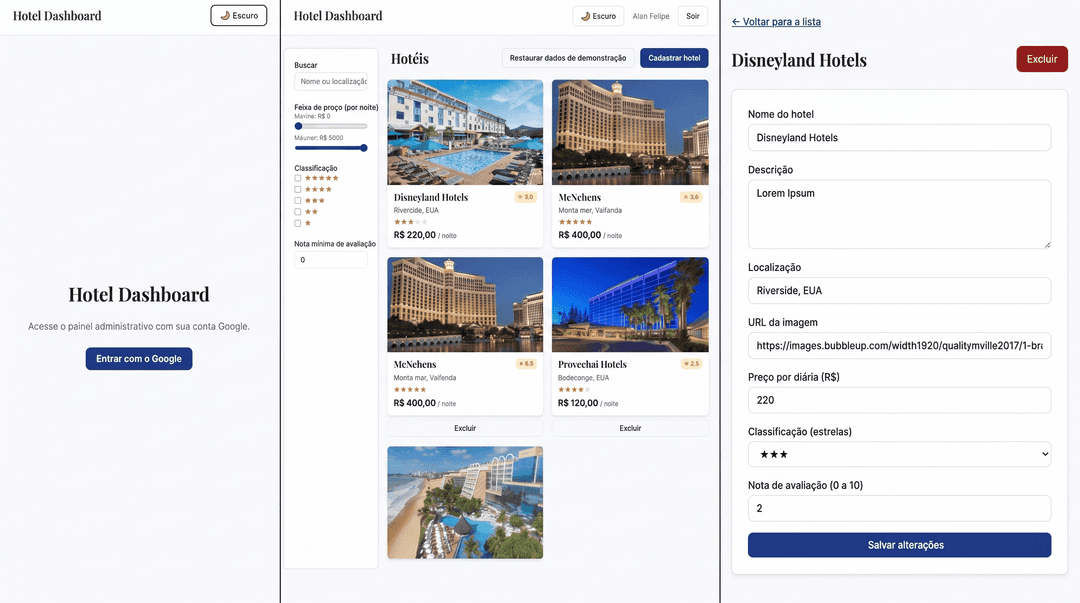Open the beach resort photo at the bottom
Image resolution: width=1080 pixels, height=603 pixels.
click(465, 502)
